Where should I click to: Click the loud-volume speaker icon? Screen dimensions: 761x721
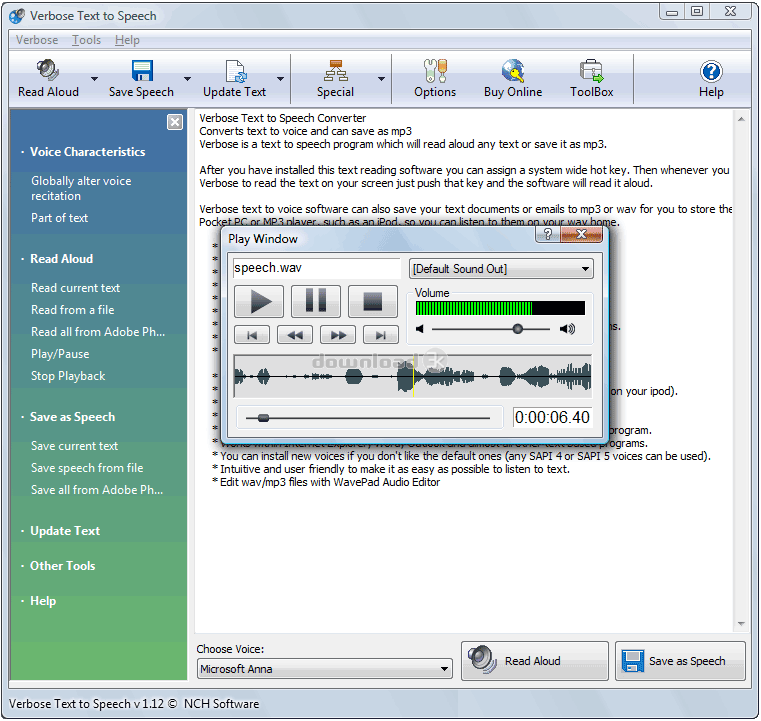(567, 329)
